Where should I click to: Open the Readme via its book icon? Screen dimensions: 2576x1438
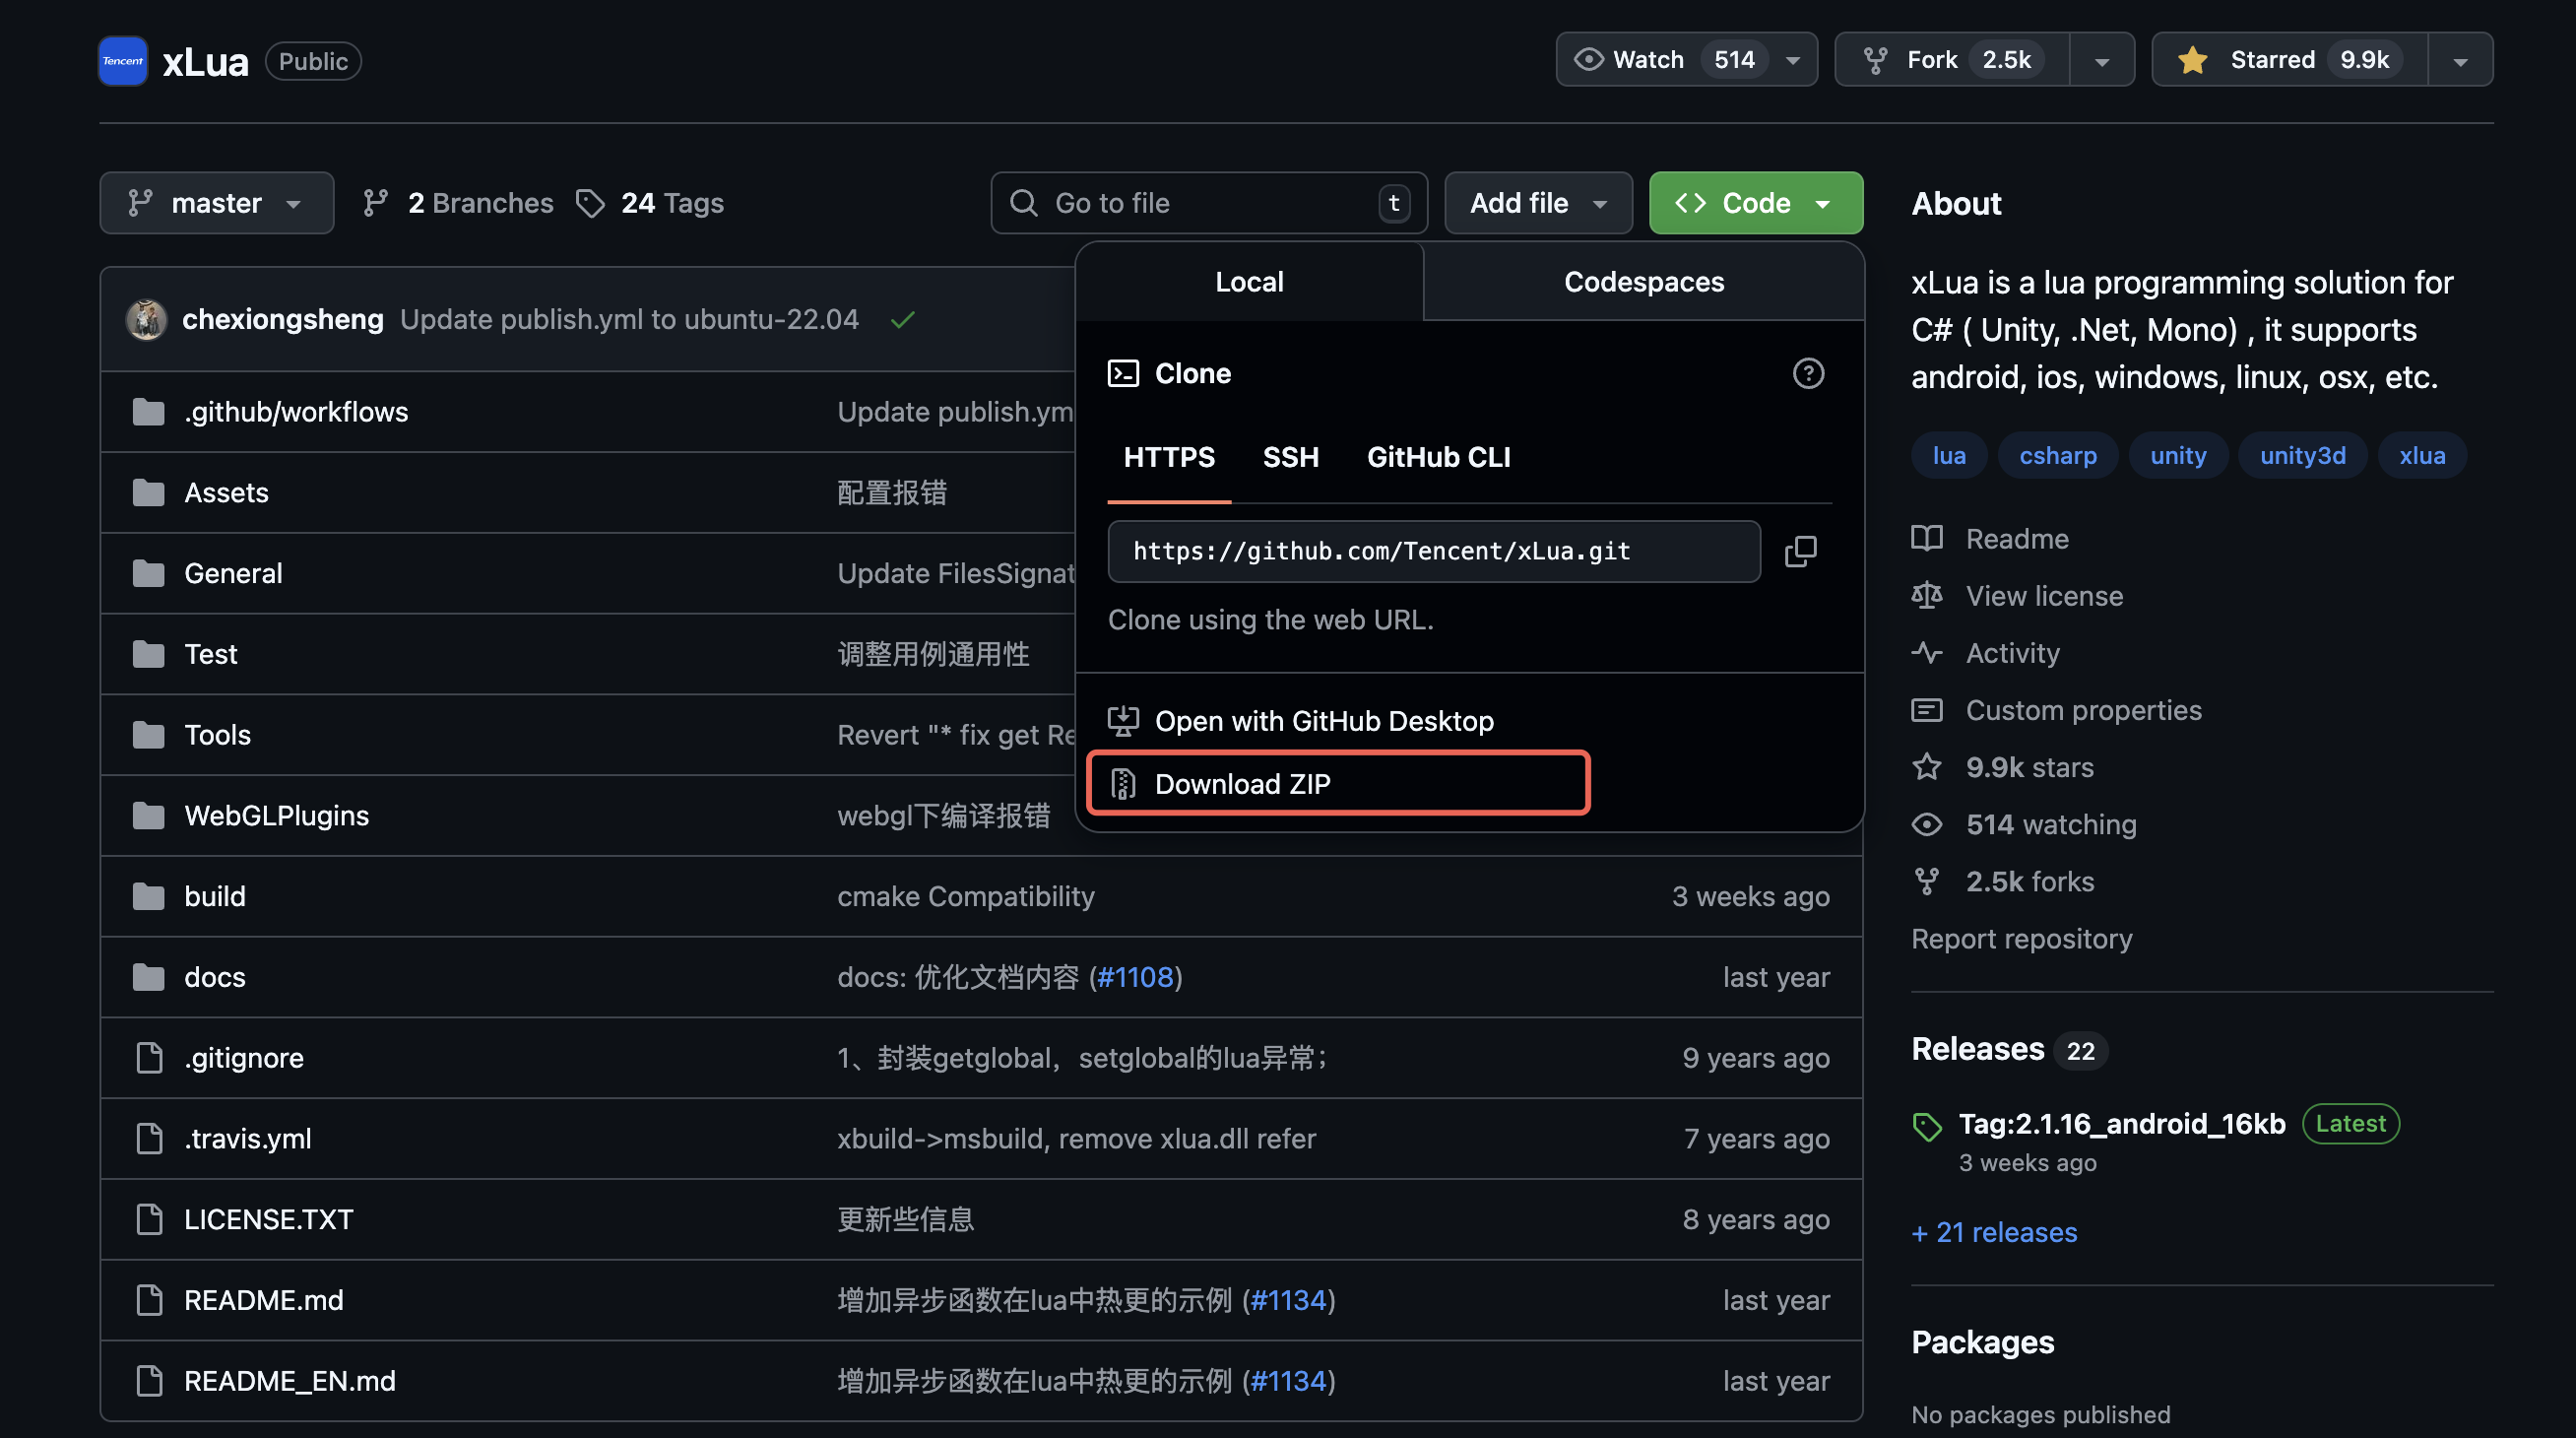[1927, 538]
